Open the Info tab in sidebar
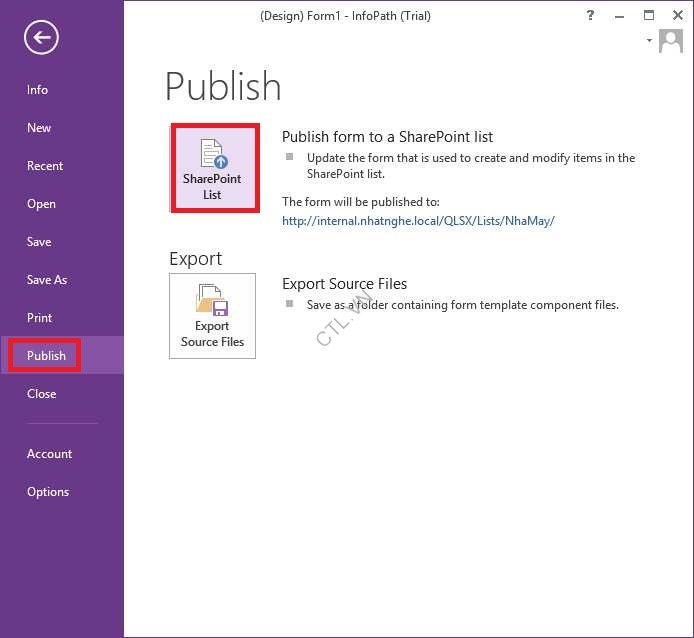The width and height of the screenshot is (694, 638). click(x=37, y=90)
